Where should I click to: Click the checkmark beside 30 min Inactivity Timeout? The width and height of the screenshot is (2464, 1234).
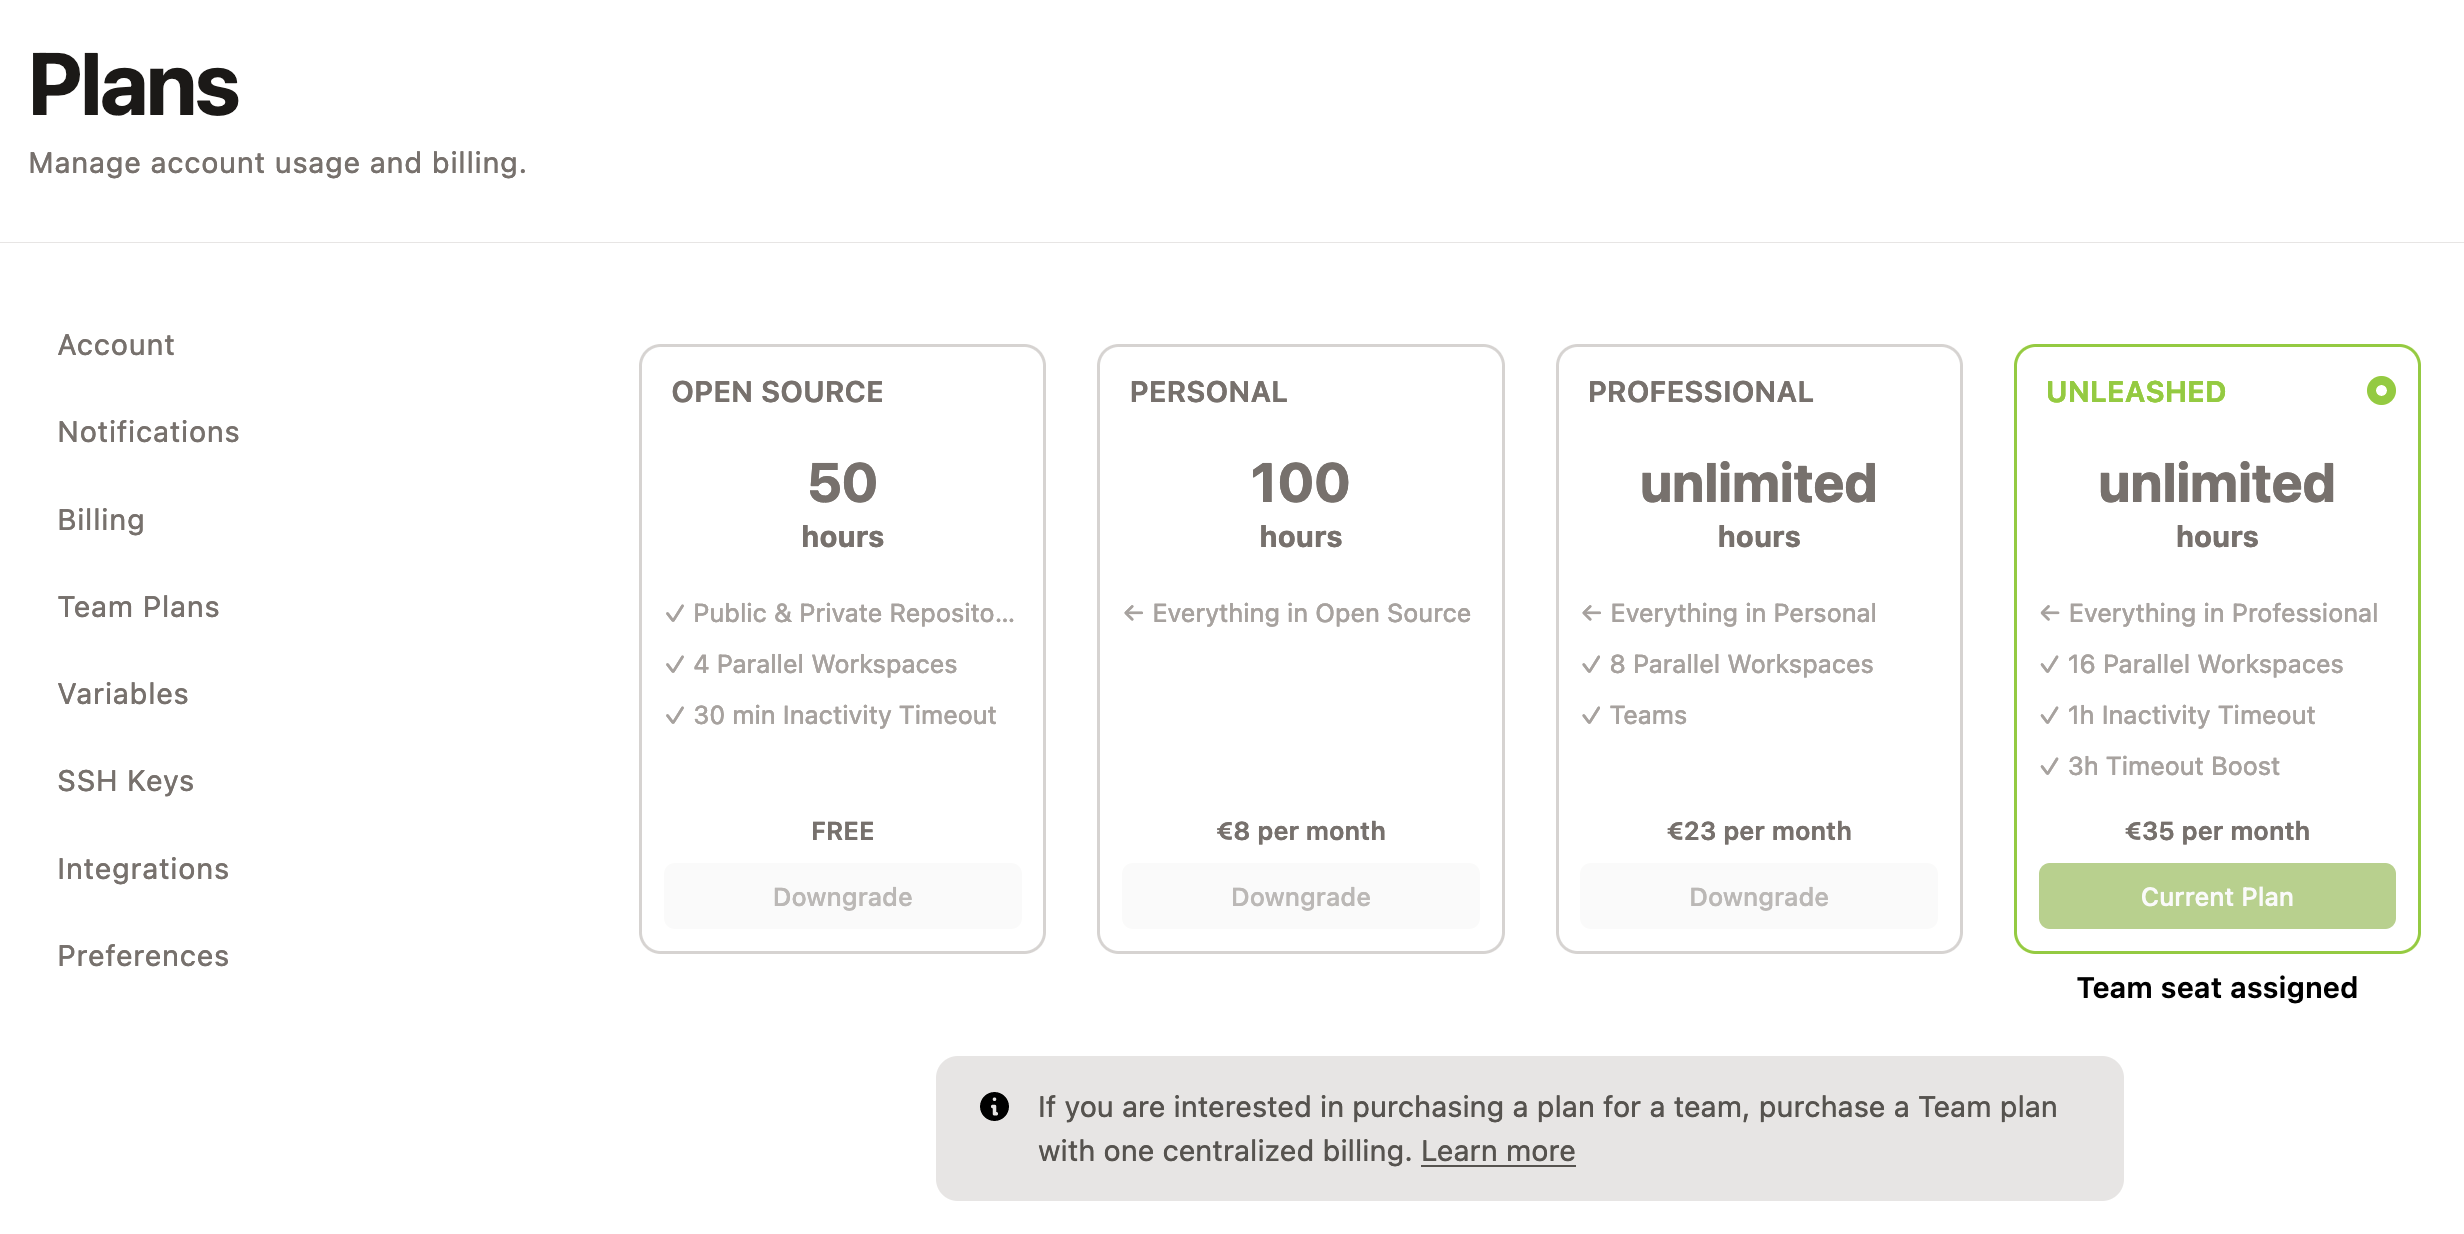(x=674, y=715)
